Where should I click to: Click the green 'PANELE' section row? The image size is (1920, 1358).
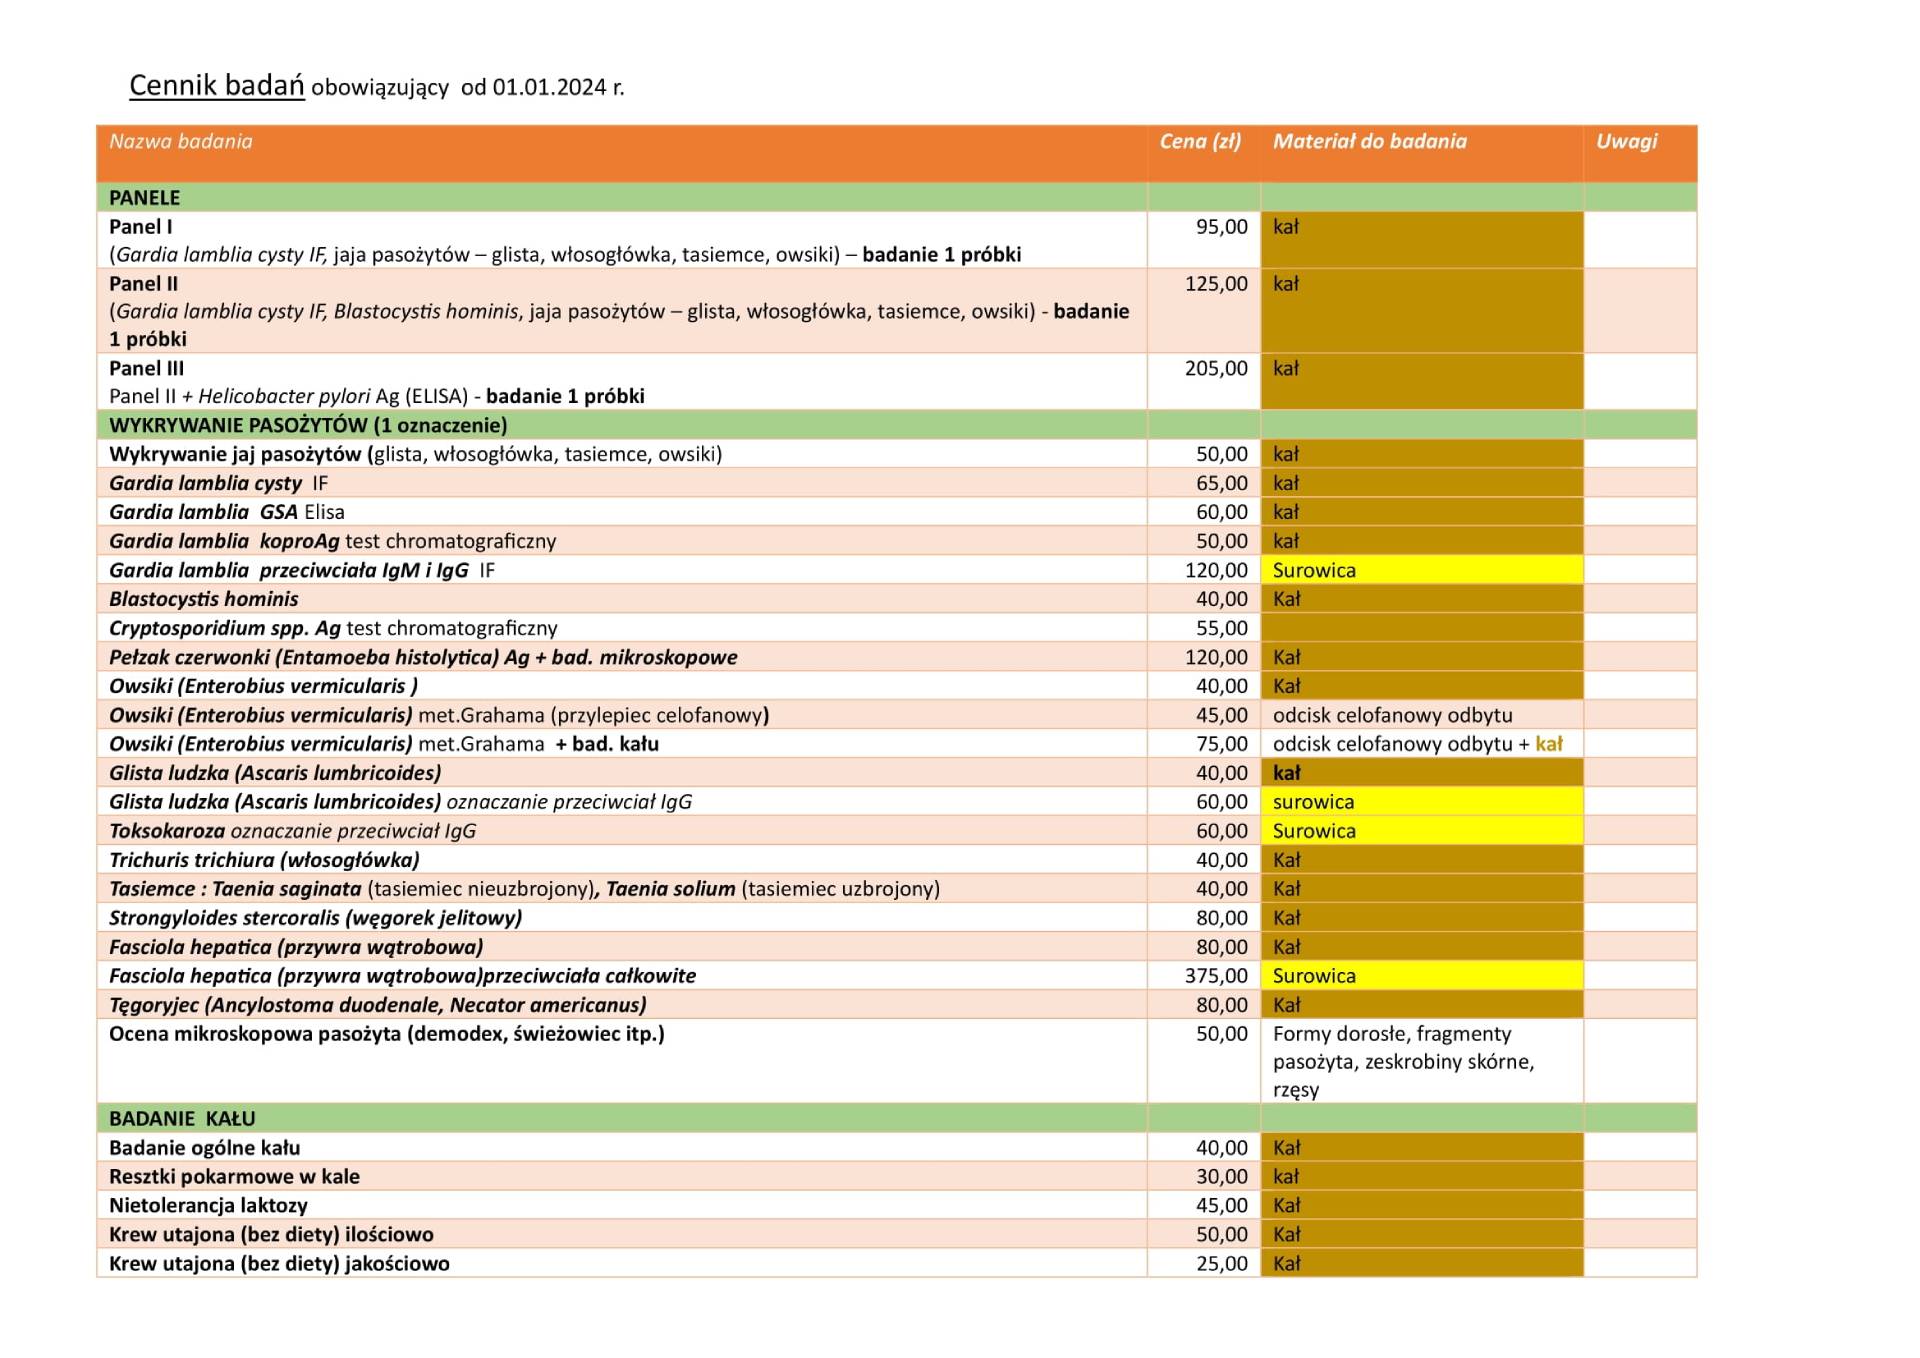(145, 198)
